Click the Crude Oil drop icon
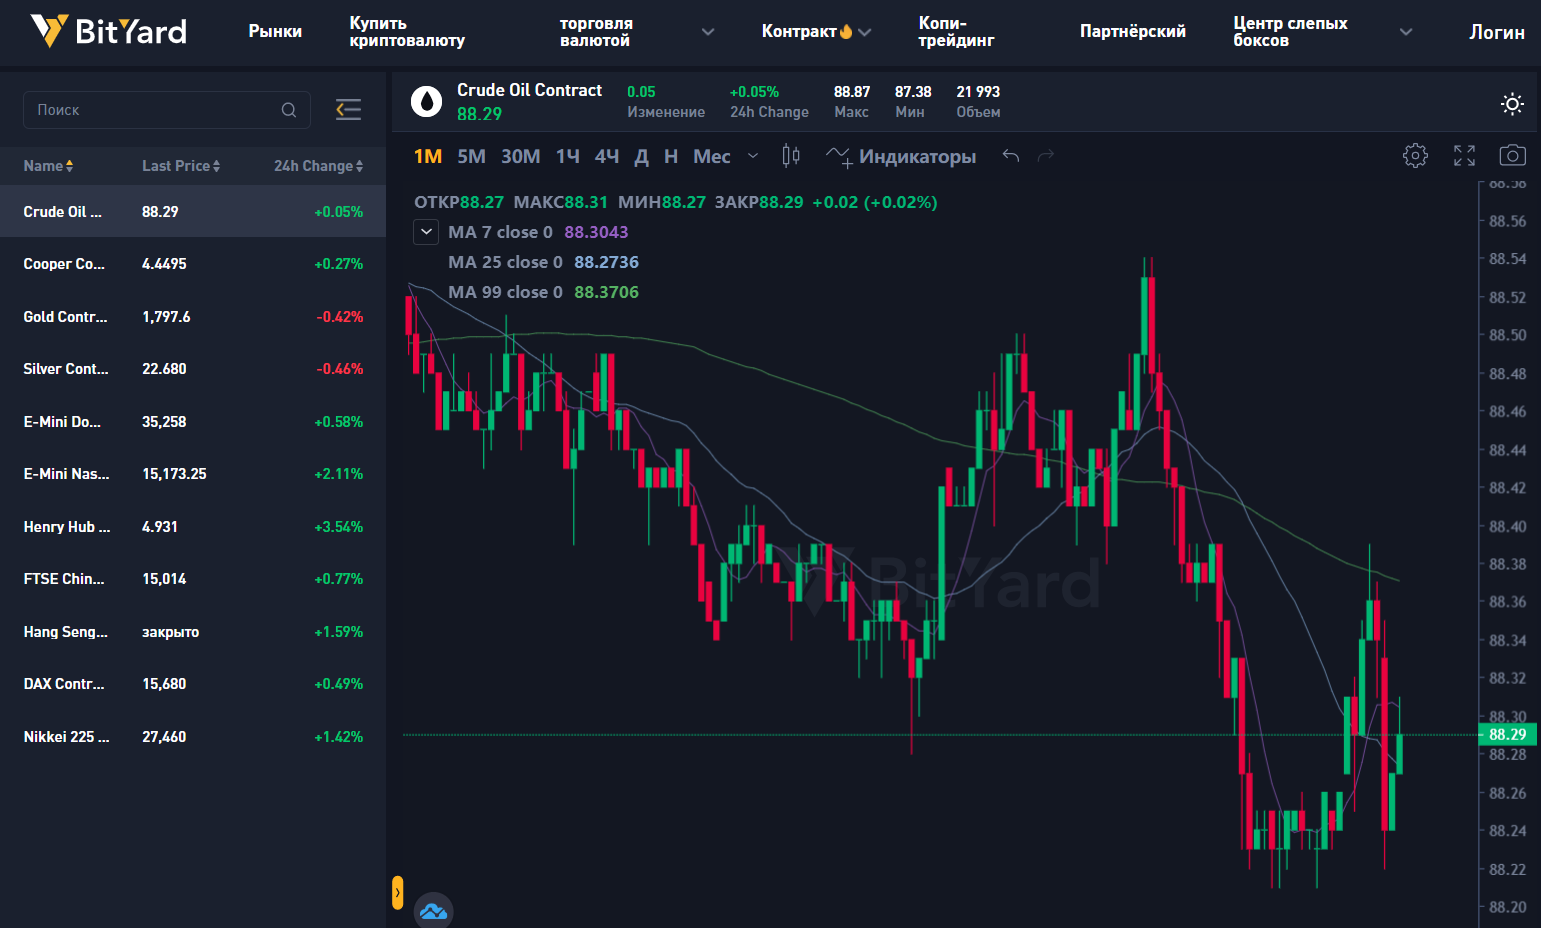 (427, 101)
